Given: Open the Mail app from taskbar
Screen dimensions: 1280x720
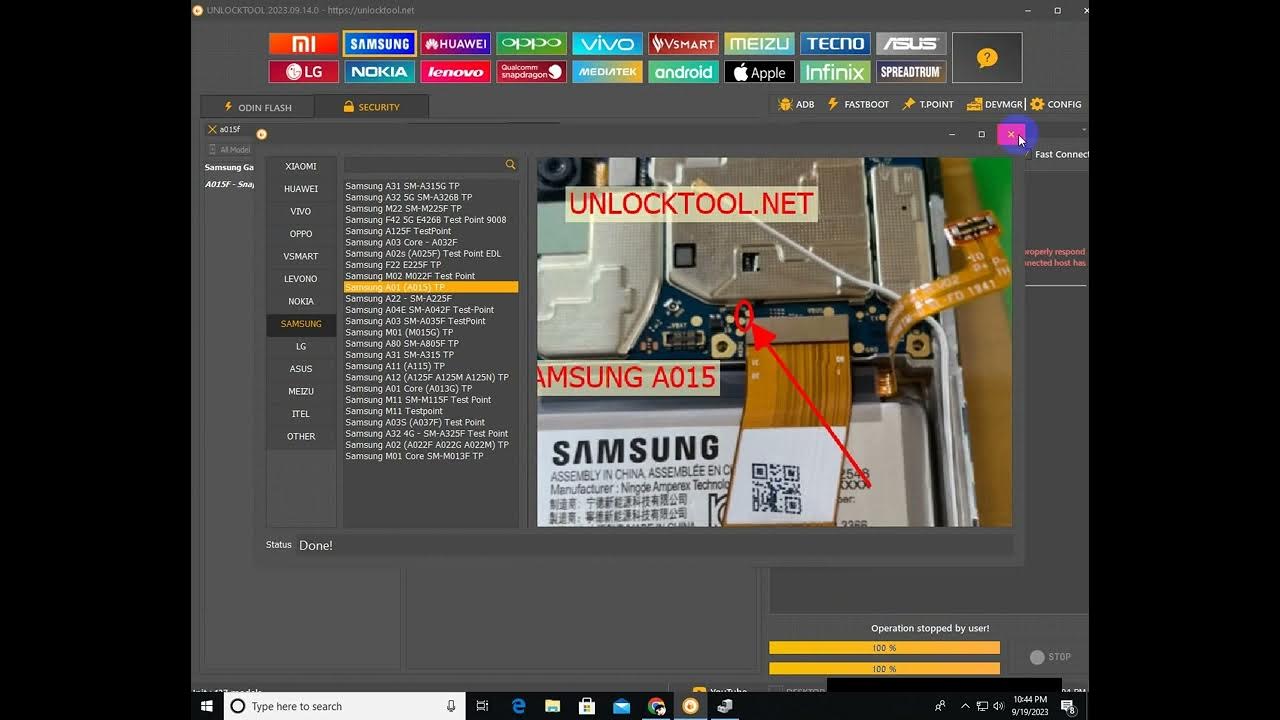Looking at the screenshot, I should click(621, 706).
